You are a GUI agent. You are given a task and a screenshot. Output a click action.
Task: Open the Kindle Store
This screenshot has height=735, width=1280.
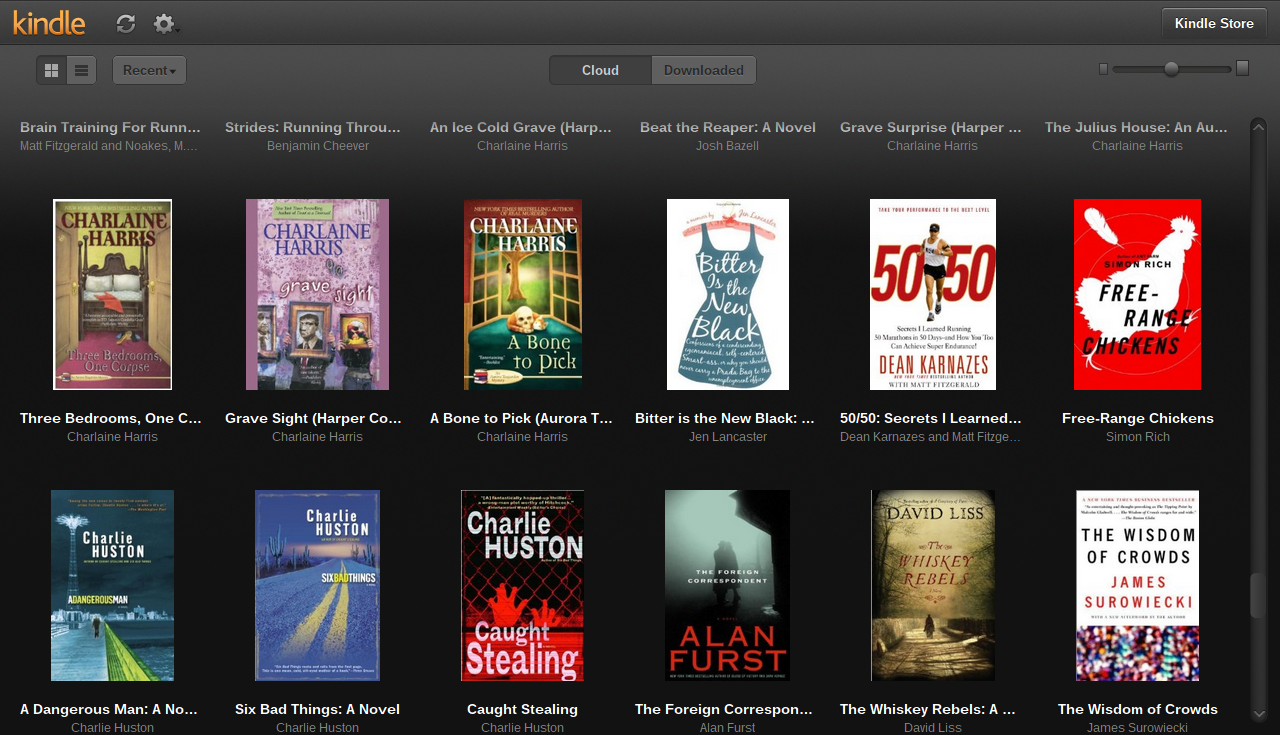[1214, 23]
